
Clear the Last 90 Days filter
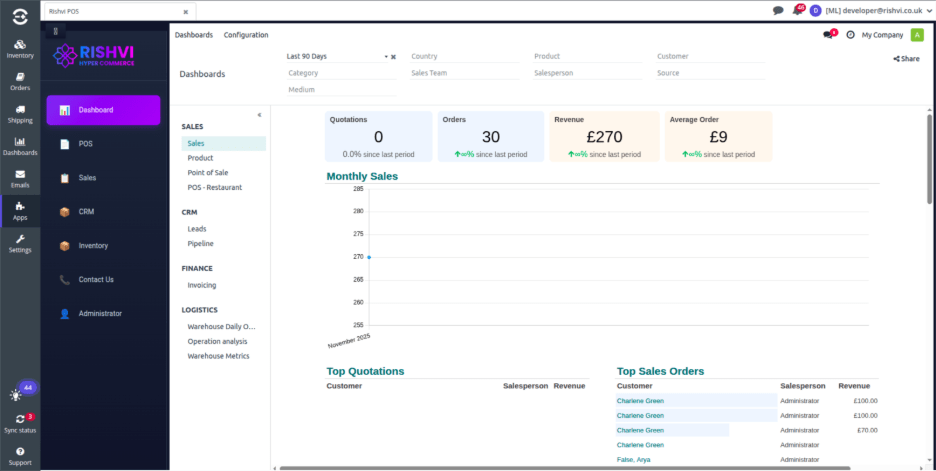coord(393,57)
